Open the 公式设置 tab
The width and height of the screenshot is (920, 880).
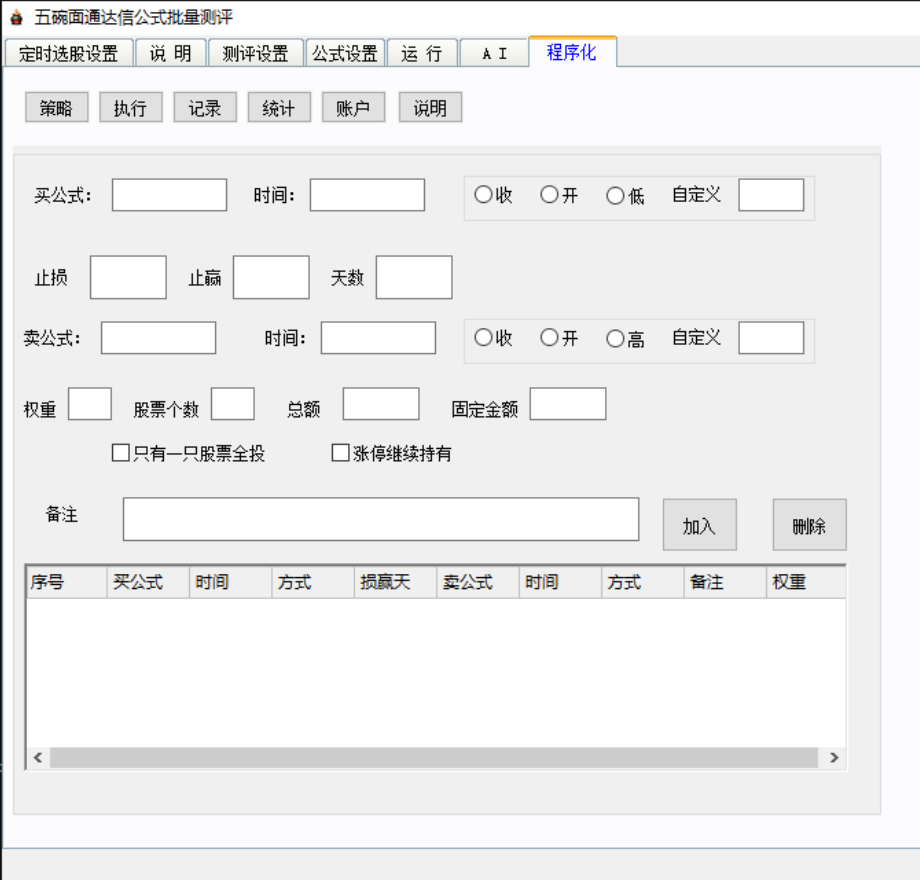(x=345, y=54)
